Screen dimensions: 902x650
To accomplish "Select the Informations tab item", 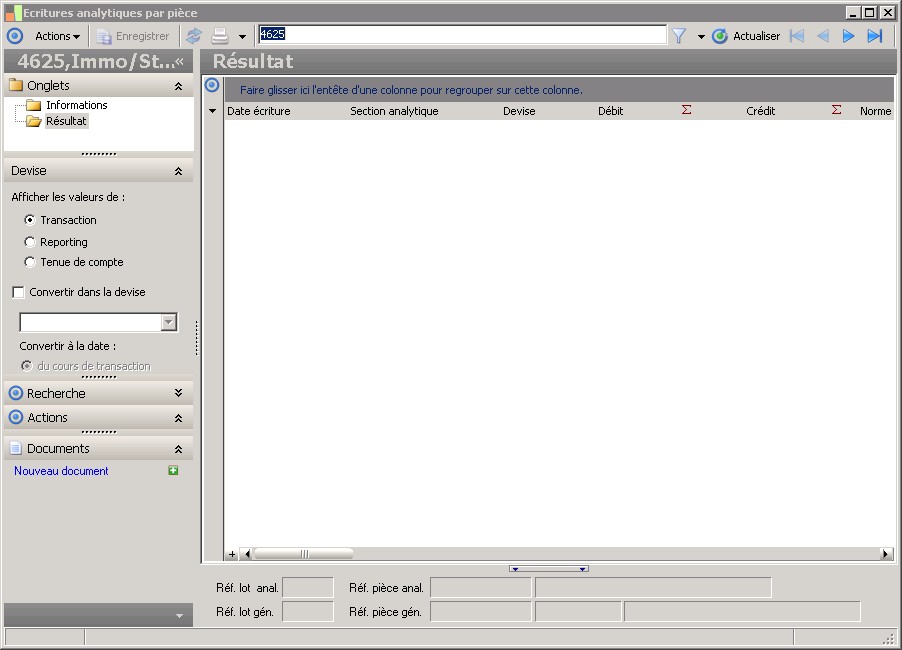I will [x=77, y=105].
